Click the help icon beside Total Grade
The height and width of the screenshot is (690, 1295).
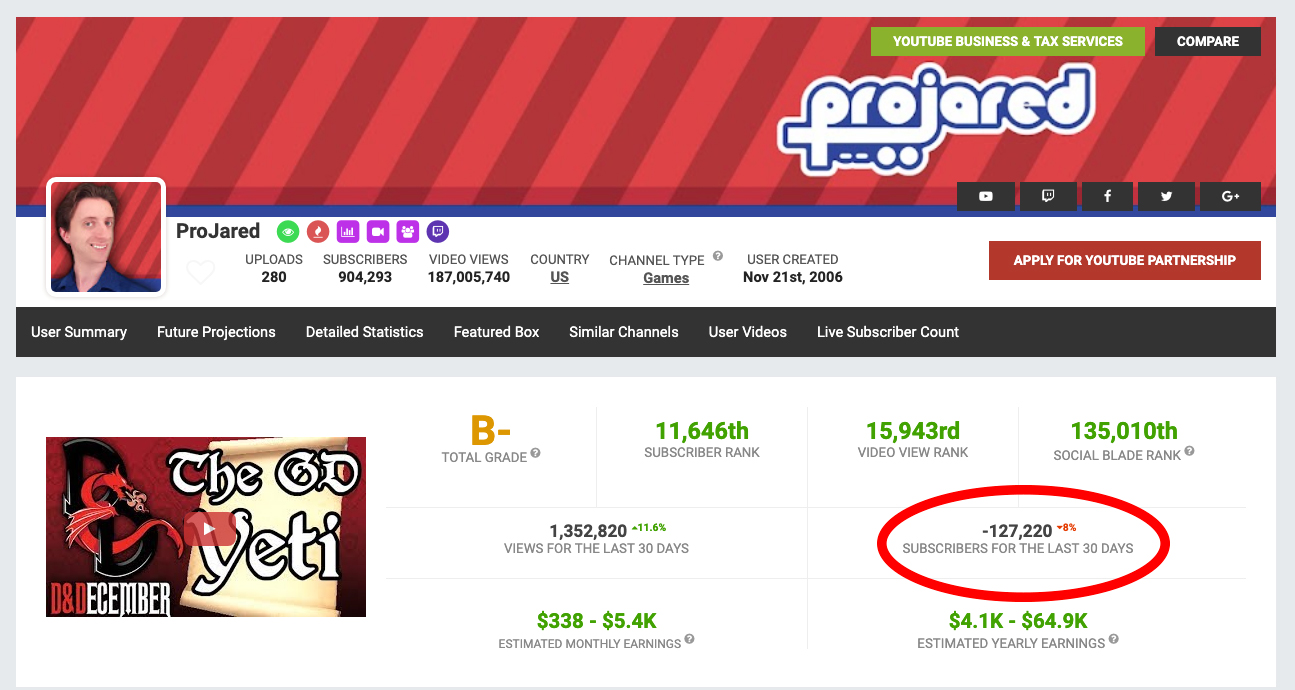tap(536, 454)
